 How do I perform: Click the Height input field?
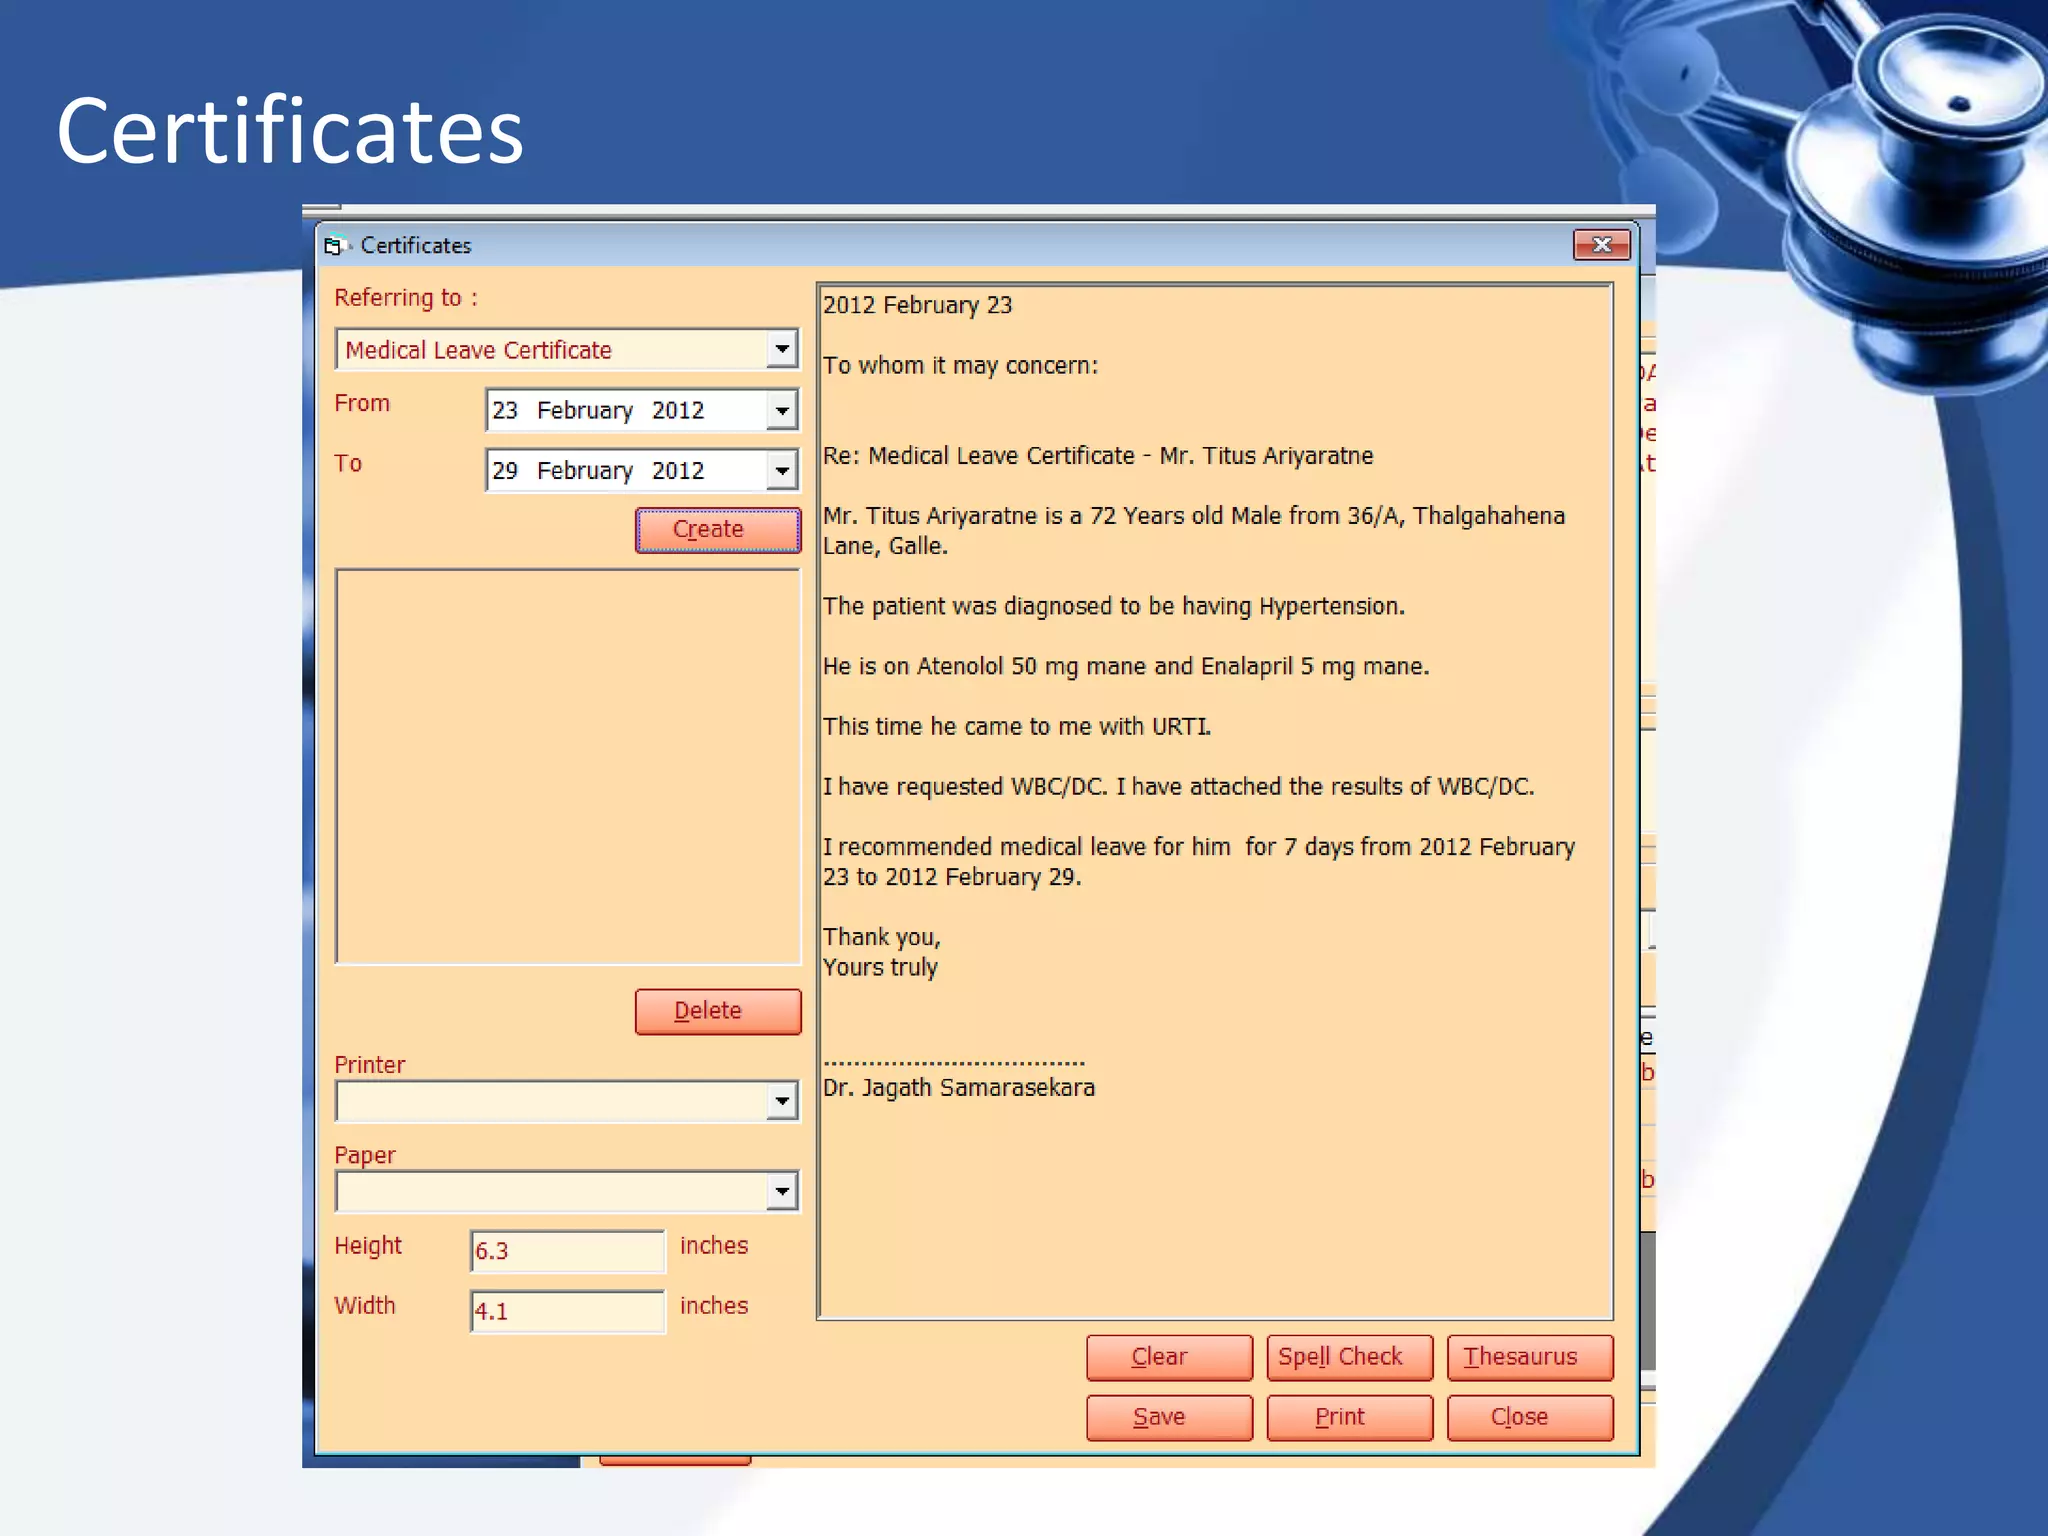pos(567,1251)
